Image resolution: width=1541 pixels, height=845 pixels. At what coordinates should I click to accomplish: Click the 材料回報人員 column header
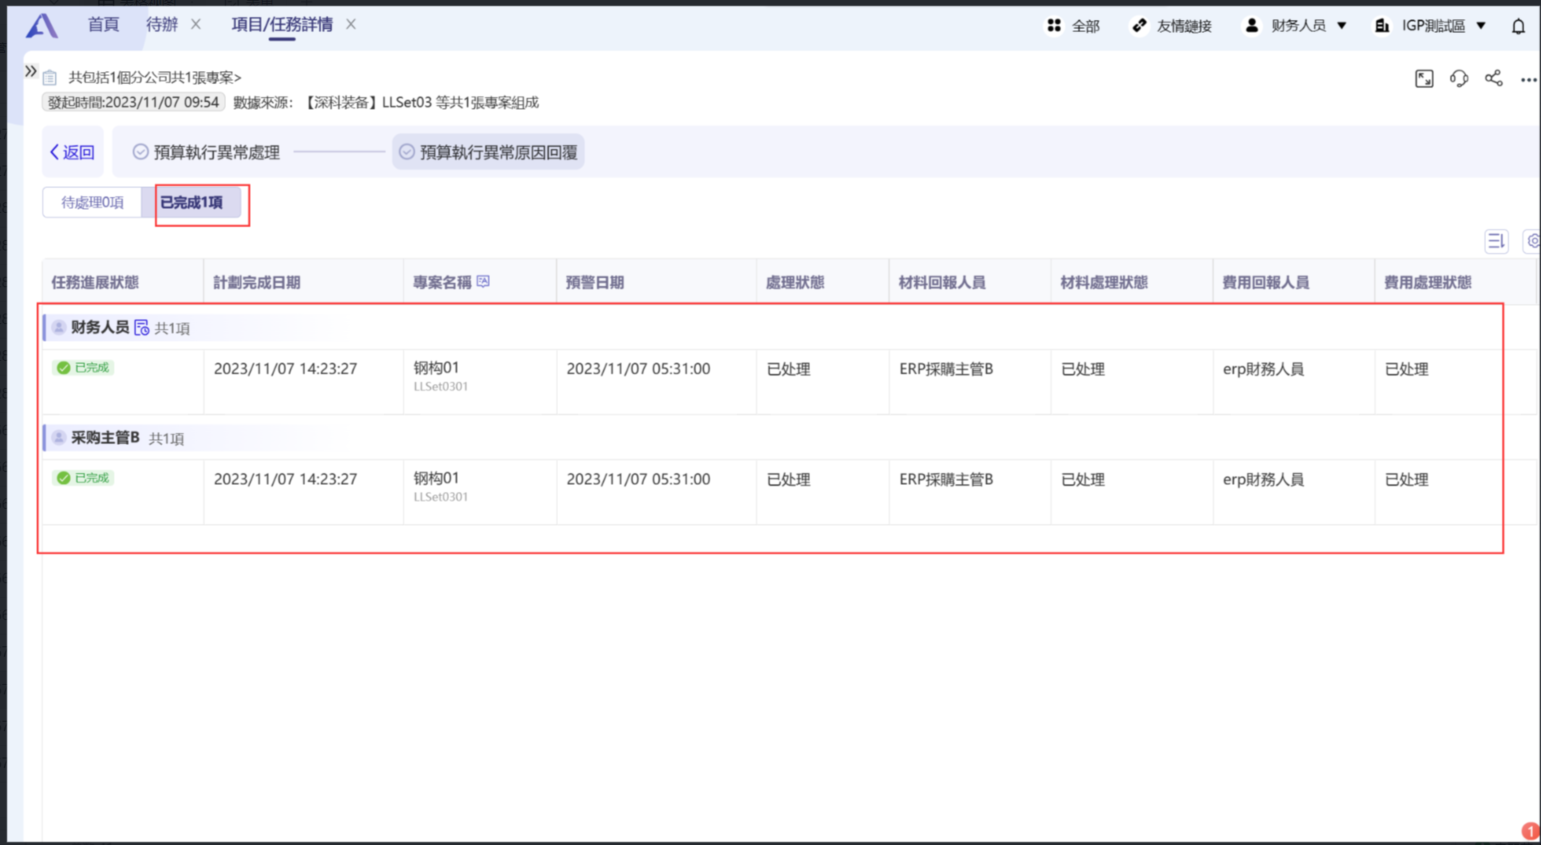(x=942, y=282)
